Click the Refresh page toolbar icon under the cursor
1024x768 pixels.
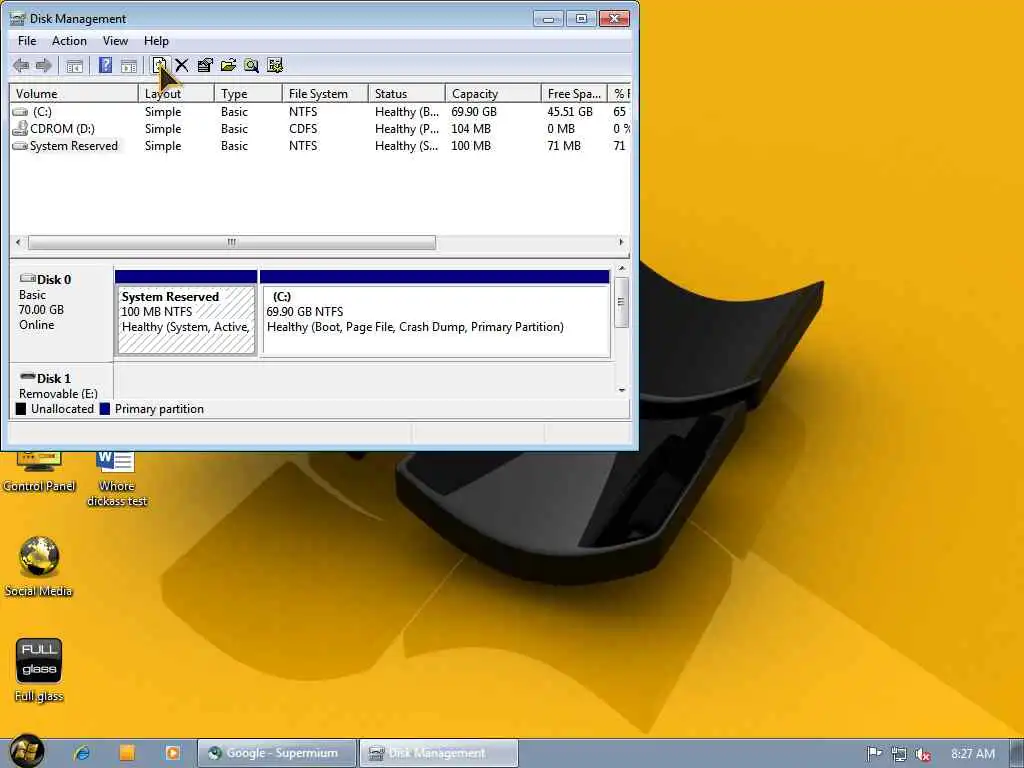pos(159,65)
